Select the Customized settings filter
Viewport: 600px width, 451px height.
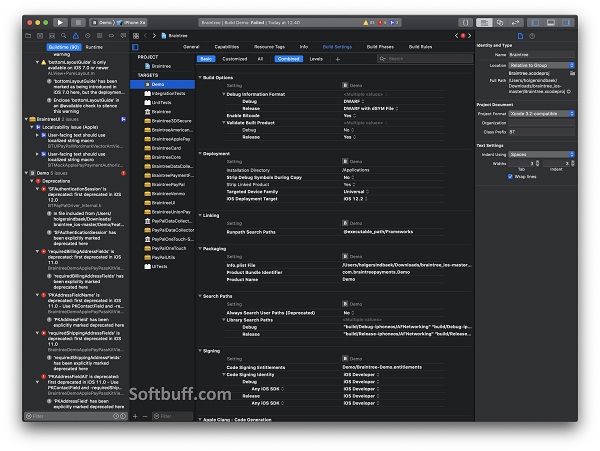[235, 59]
